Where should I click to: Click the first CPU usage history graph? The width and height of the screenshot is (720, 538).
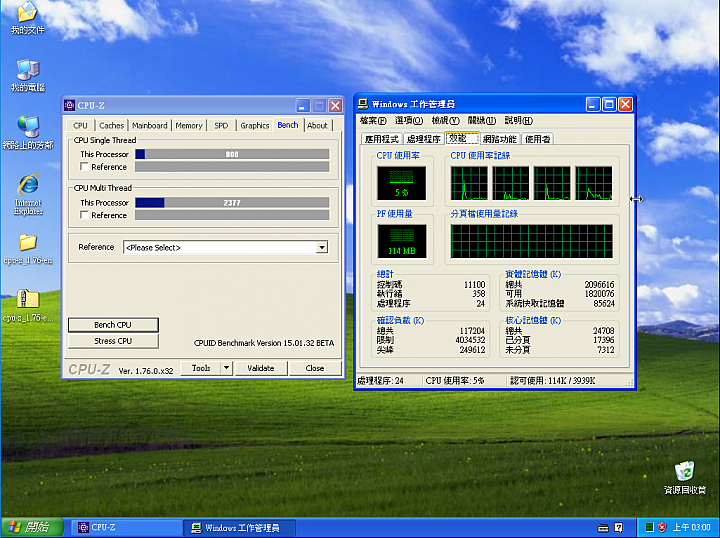[x=469, y=183]
